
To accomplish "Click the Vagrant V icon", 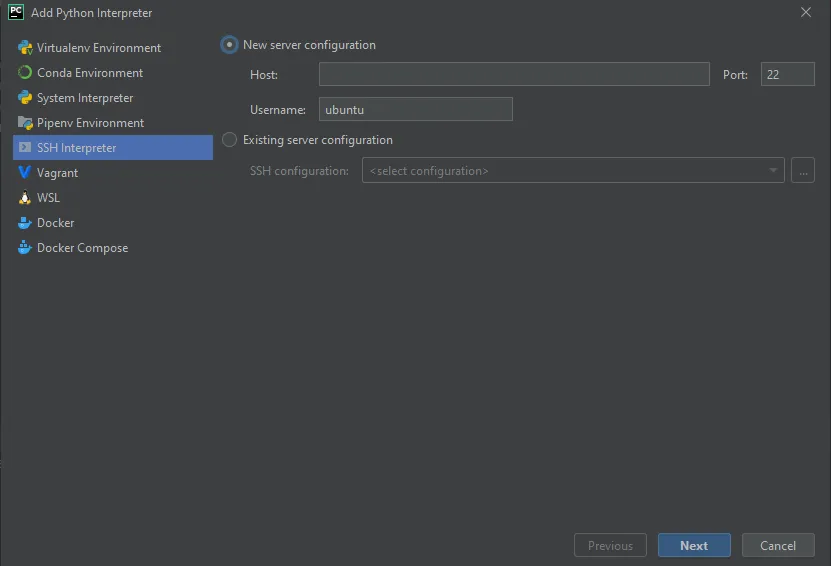I will tap(24, 172).
